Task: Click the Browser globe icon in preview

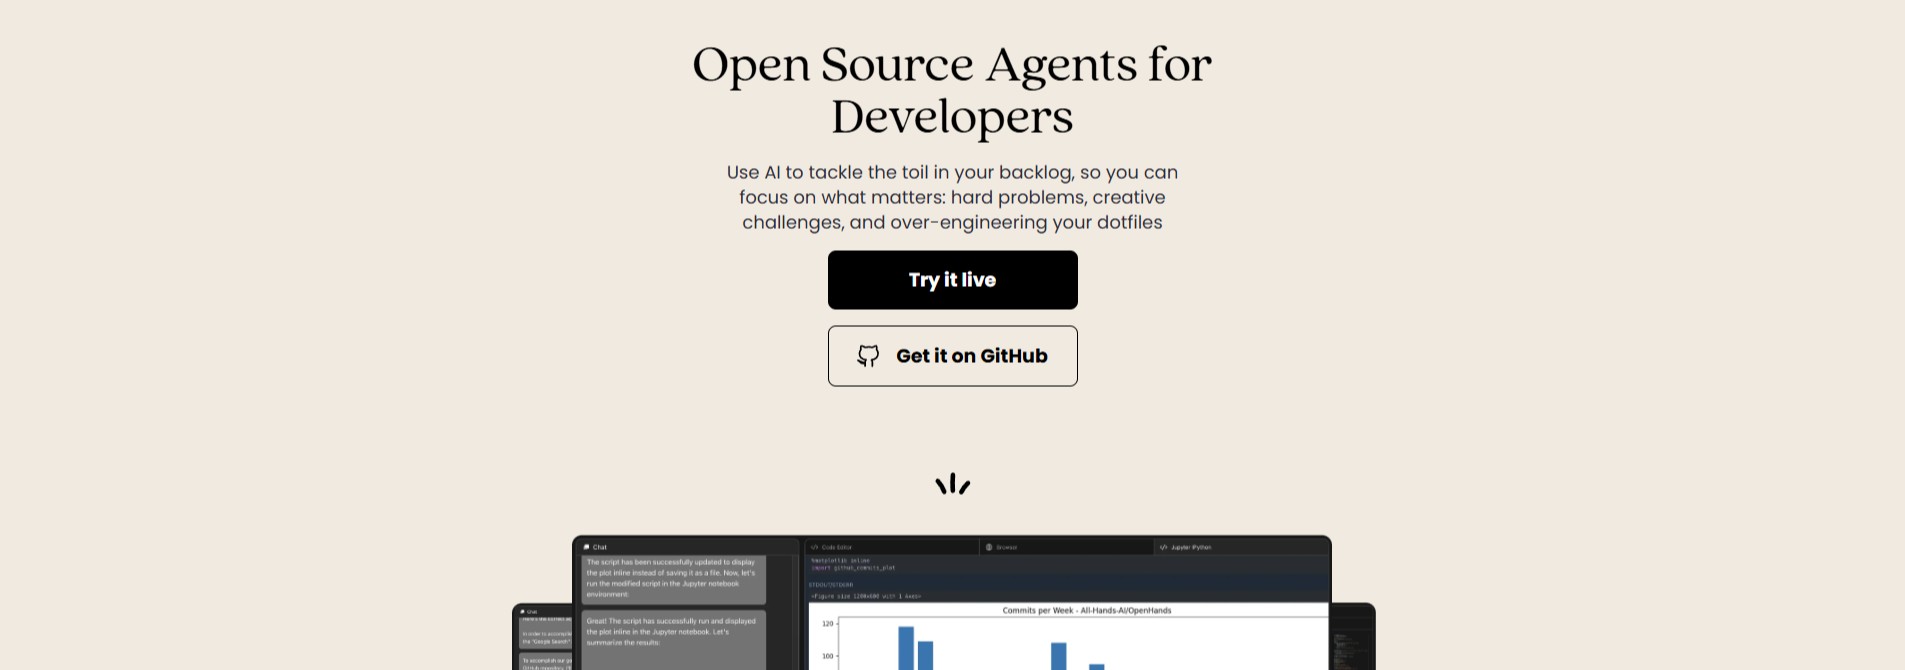Action: (x=989, y=547)
